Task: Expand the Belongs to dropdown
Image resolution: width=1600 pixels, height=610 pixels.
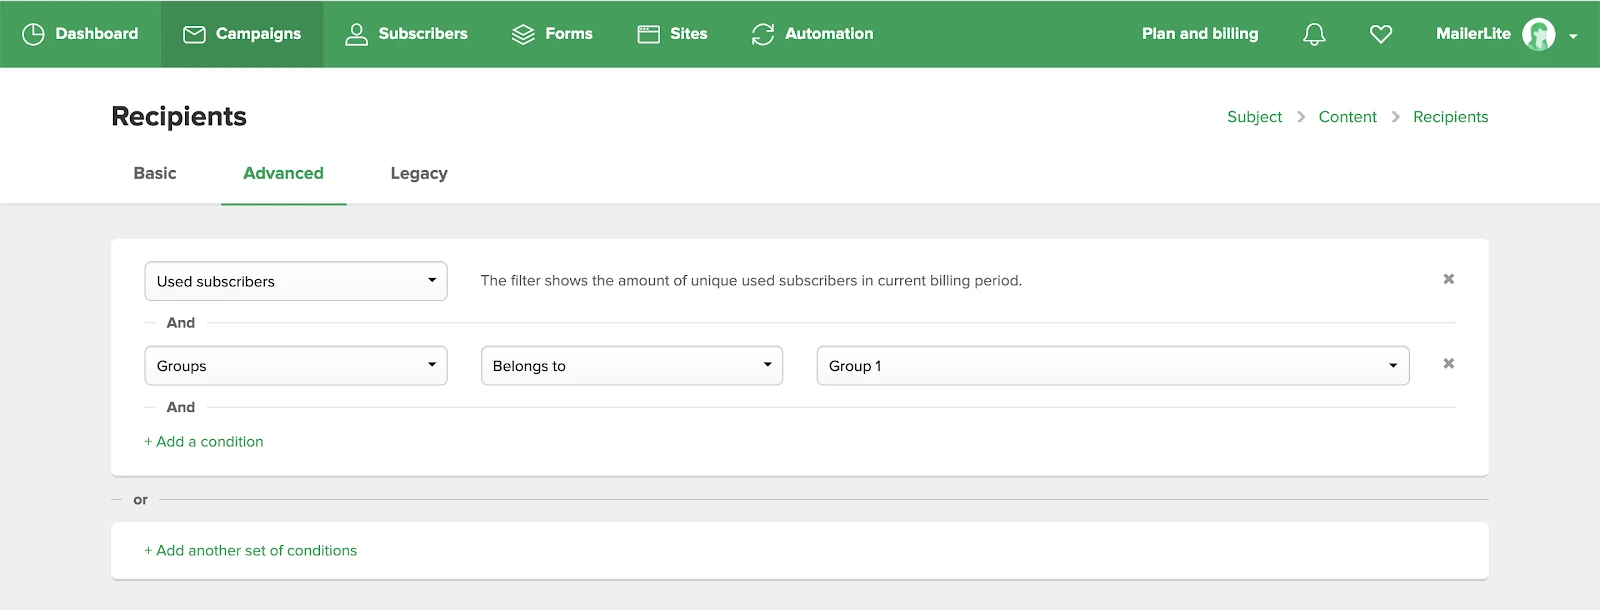Action: [631, 366]
